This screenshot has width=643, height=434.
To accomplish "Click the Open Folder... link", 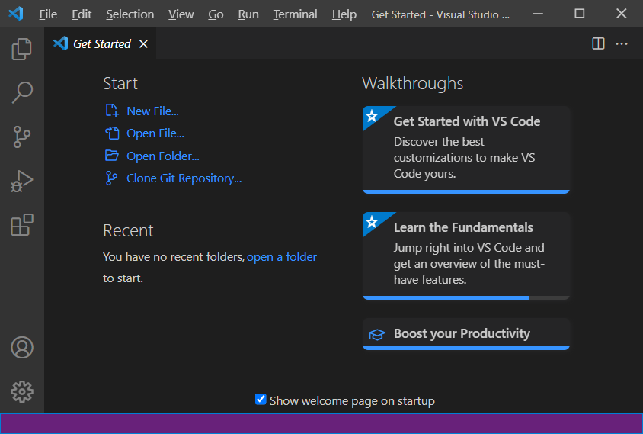I will pos(163,156).
